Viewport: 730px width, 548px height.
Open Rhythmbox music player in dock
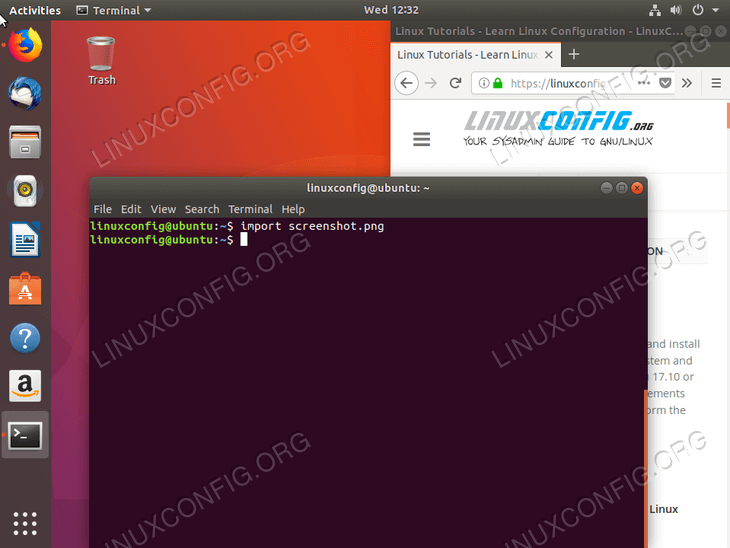point(25,190)
